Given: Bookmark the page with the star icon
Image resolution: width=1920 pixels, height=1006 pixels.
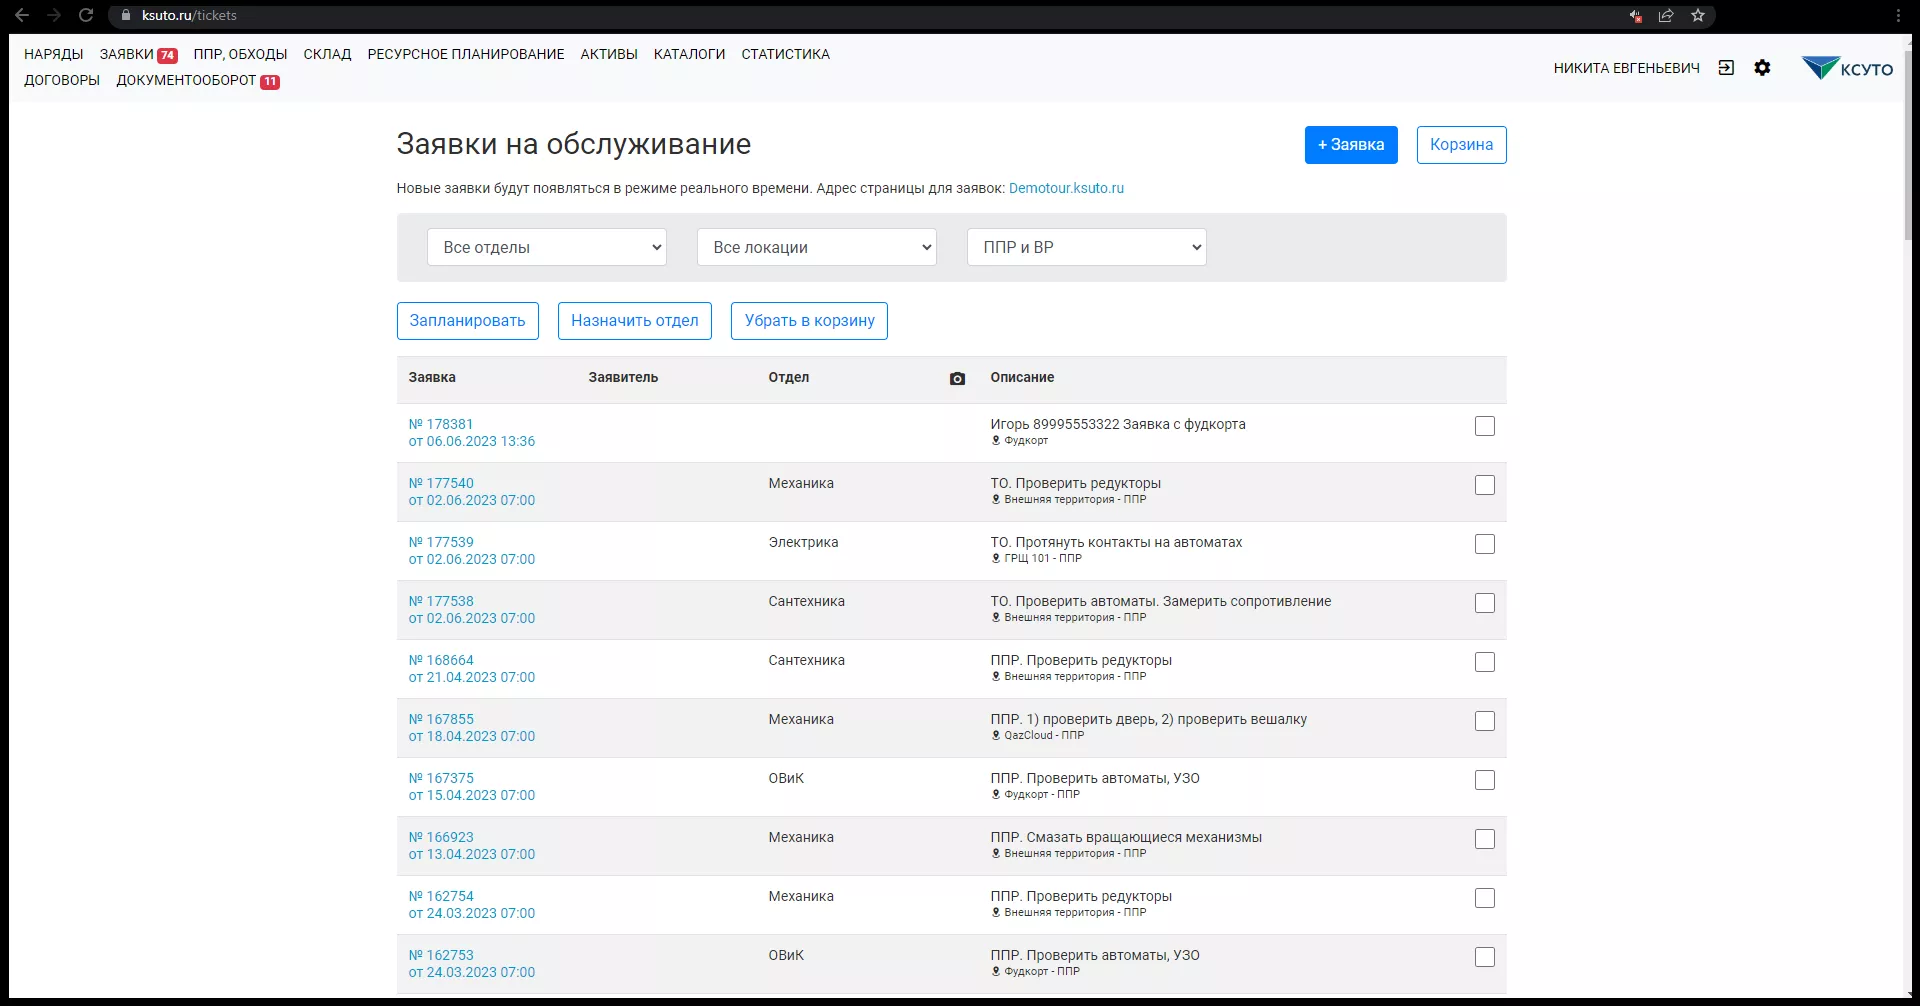Looking at the screenshot, I should click(x=1698, y=15).
